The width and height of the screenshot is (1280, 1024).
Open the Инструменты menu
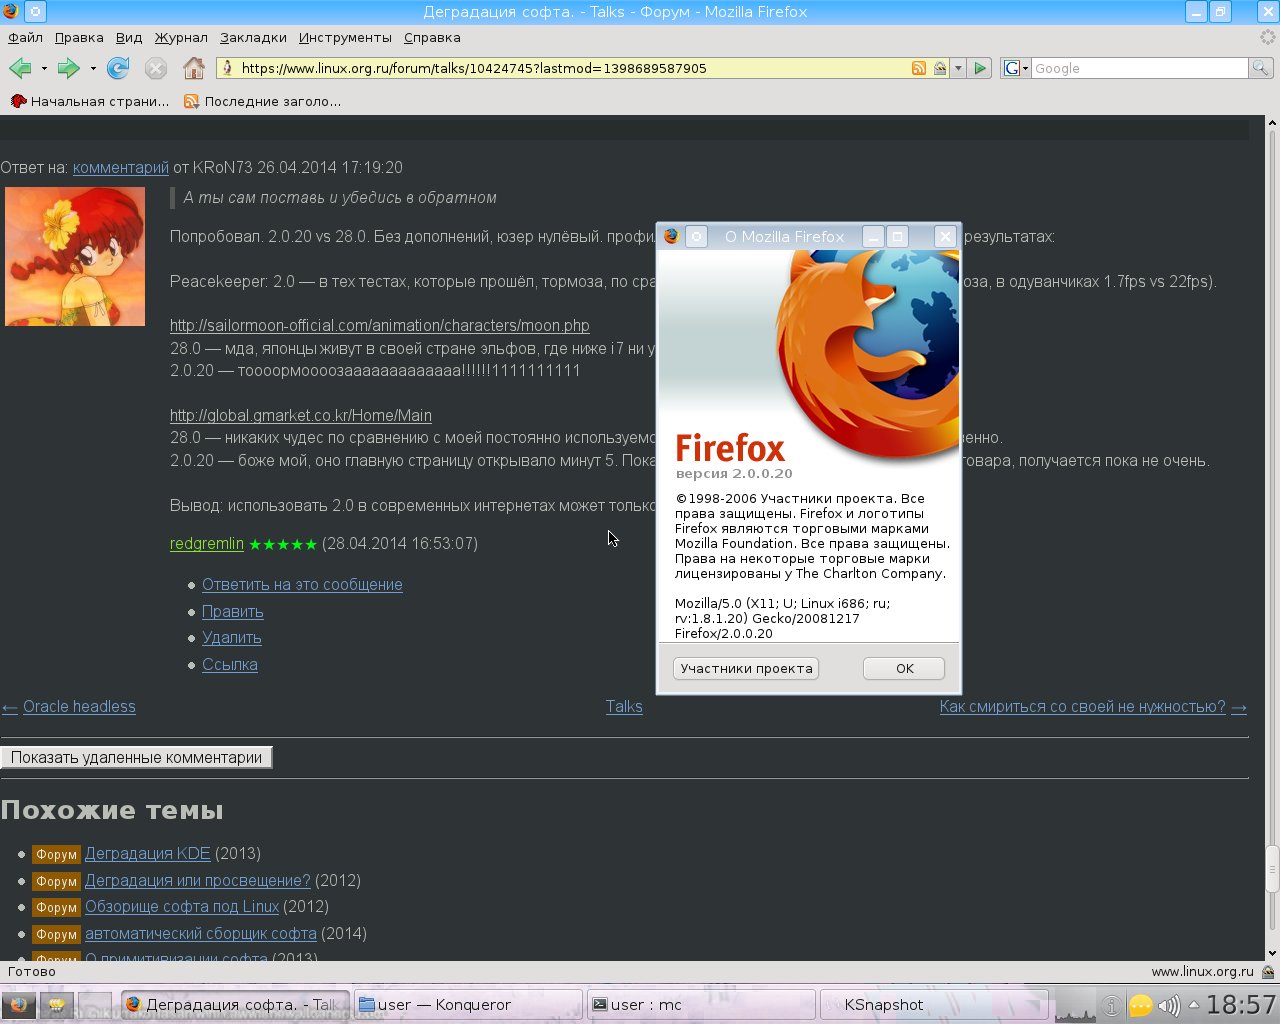point(345,37)
